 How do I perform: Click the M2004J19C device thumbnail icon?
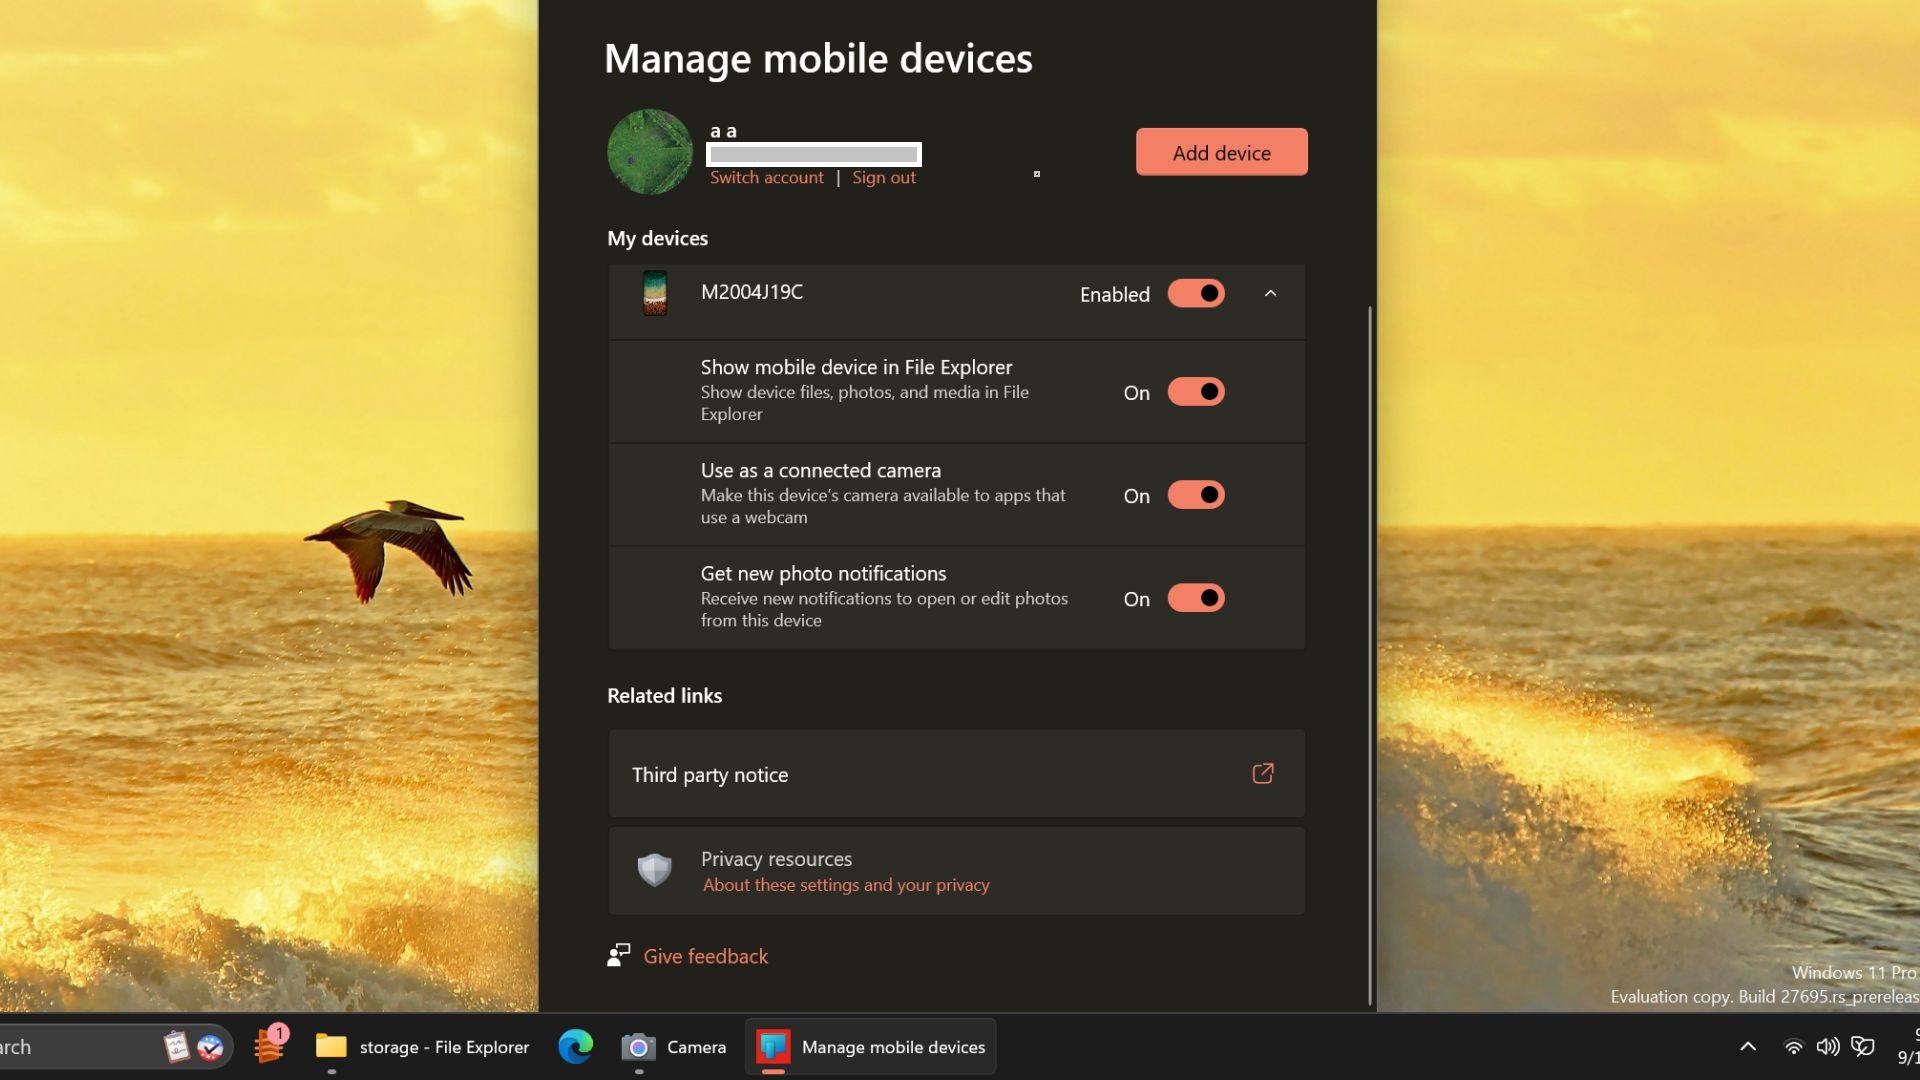coord(653,291)
